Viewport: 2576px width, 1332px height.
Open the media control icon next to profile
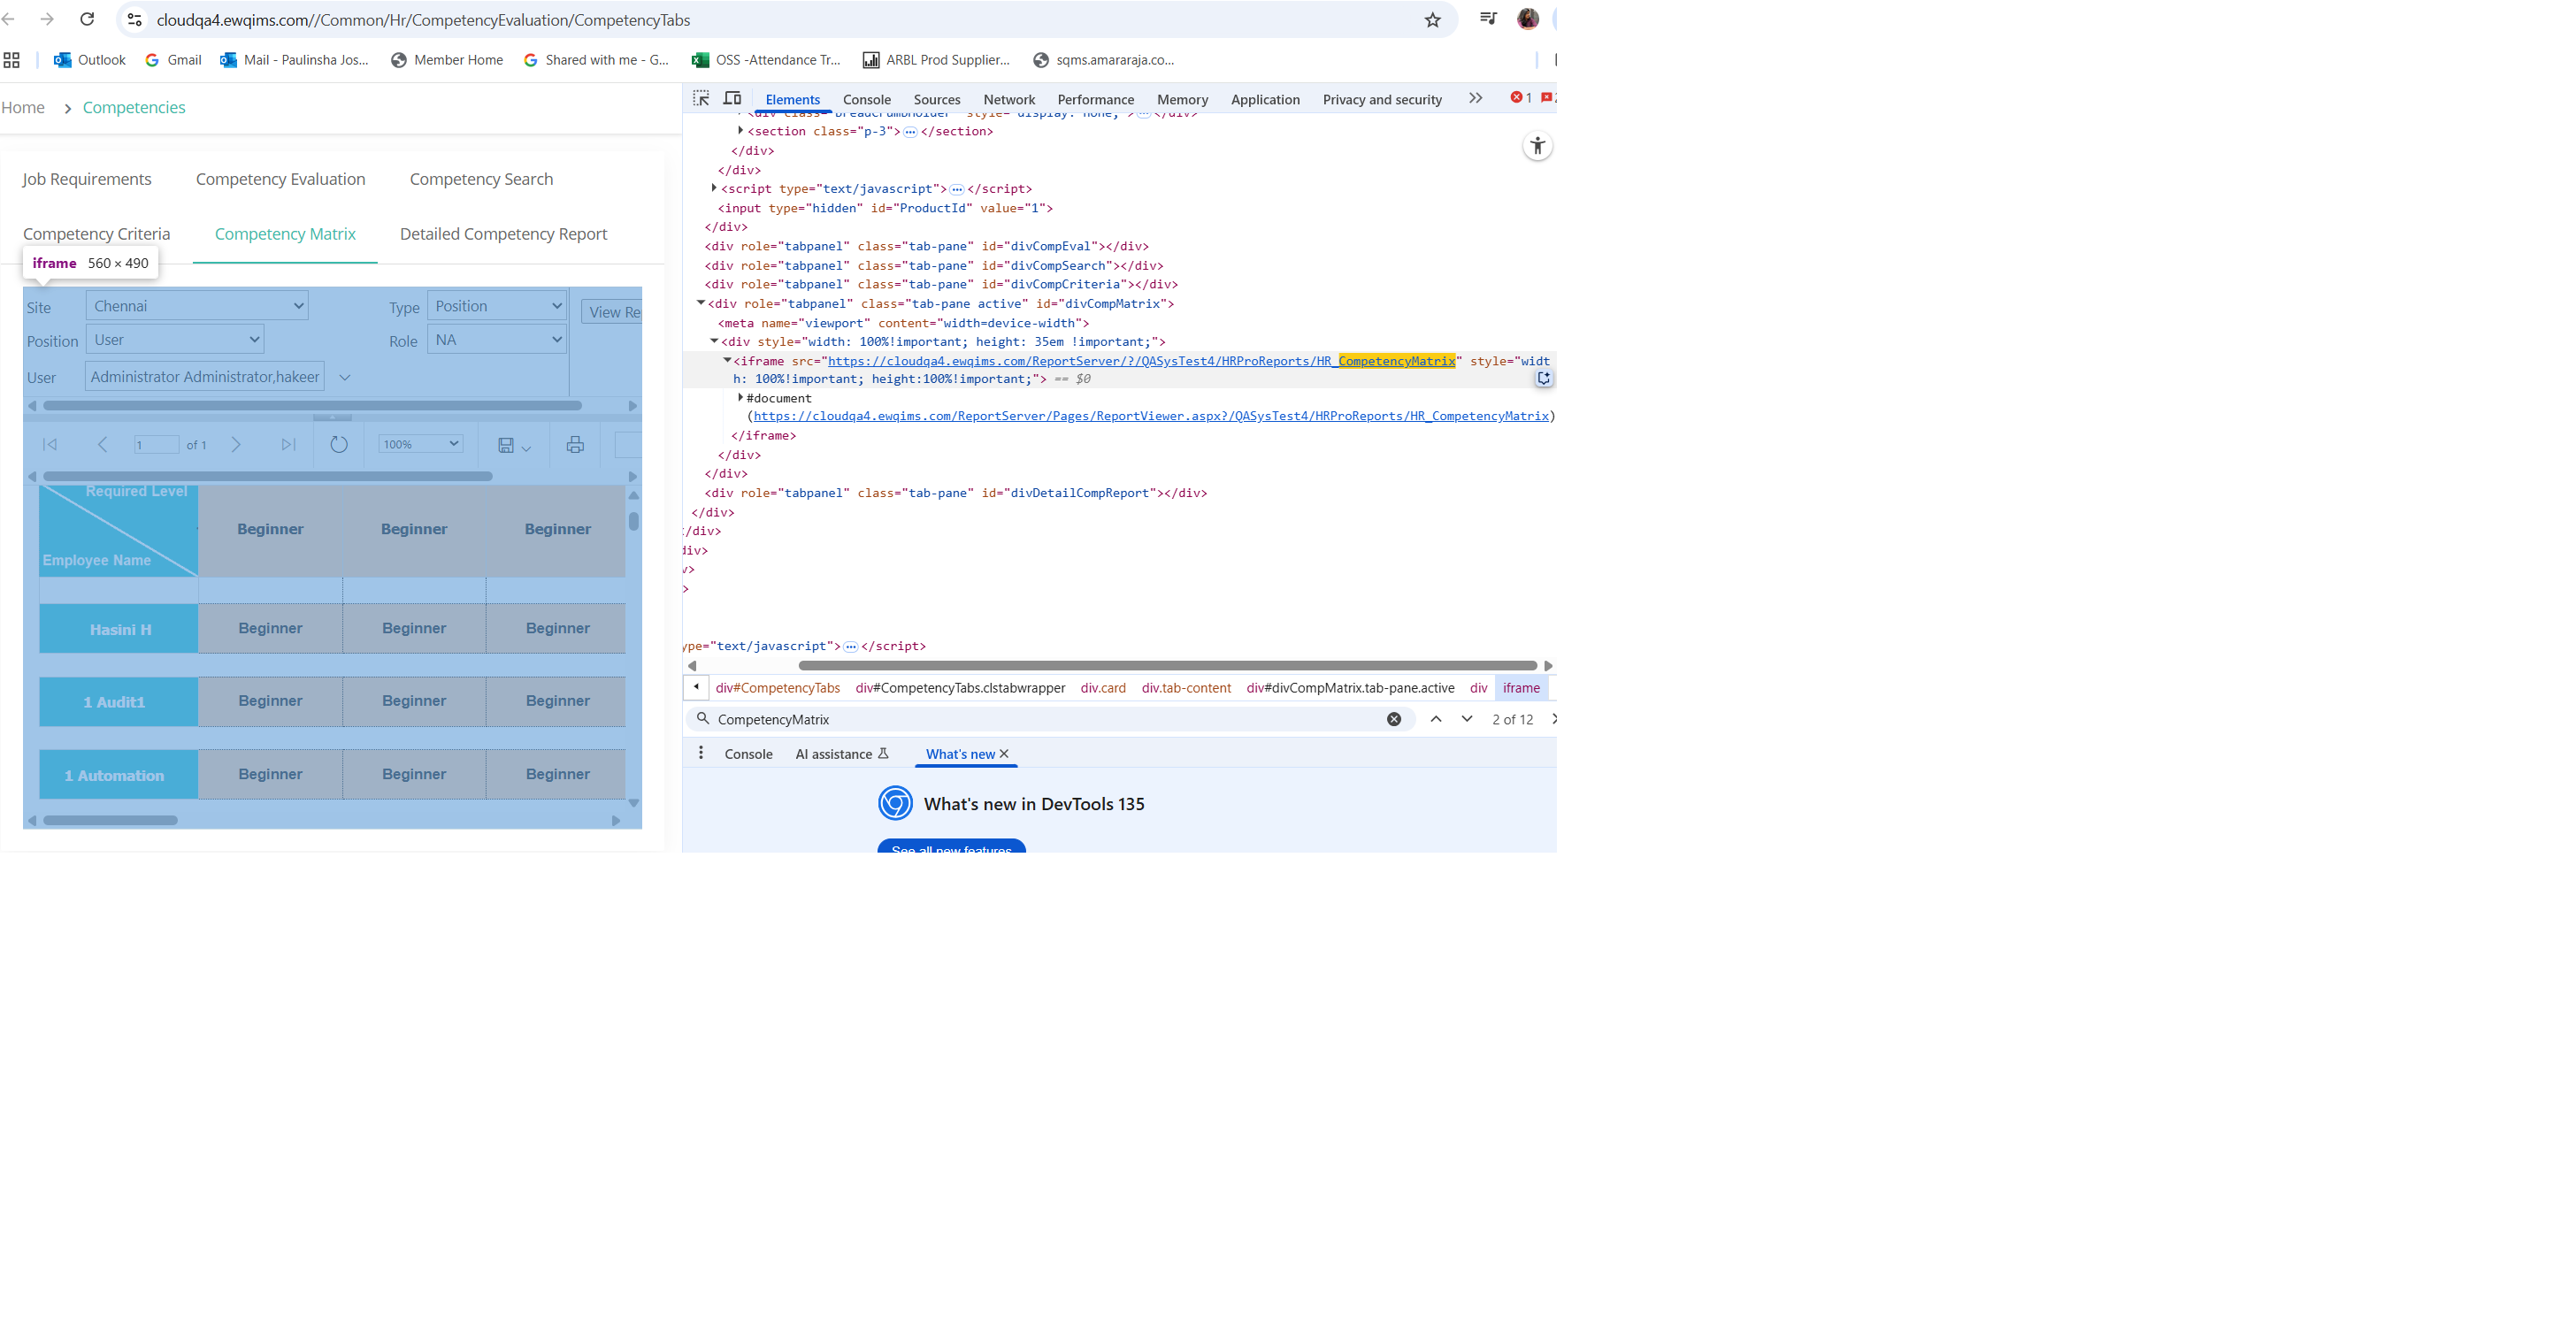(1488, 18)
